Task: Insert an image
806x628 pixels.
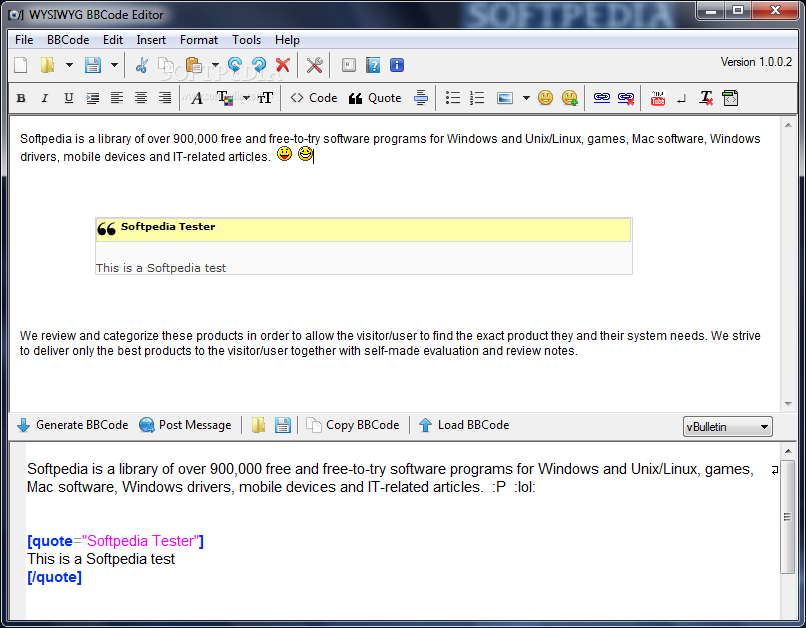Action: [x=505, y=98]
